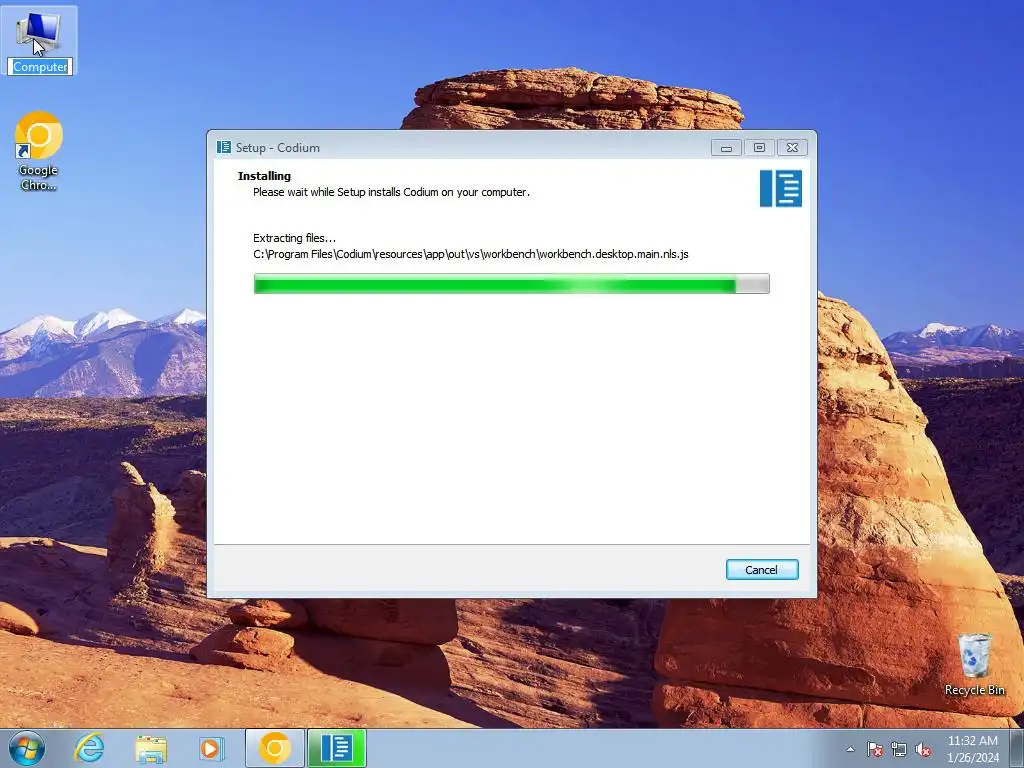The width and height of the screenshot is (1024, 768).
Task: Open the Windows Start menu
Action: click(26, 748)
